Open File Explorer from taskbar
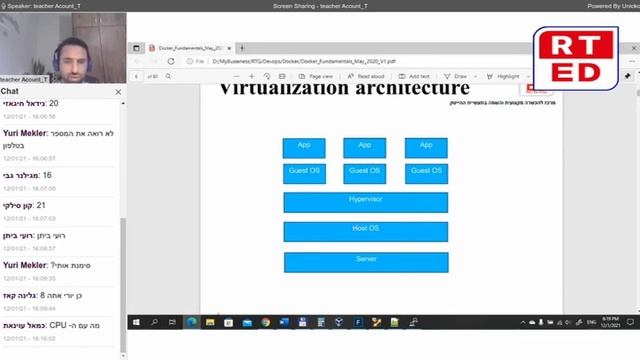The image size is (640, 360). 210,322
